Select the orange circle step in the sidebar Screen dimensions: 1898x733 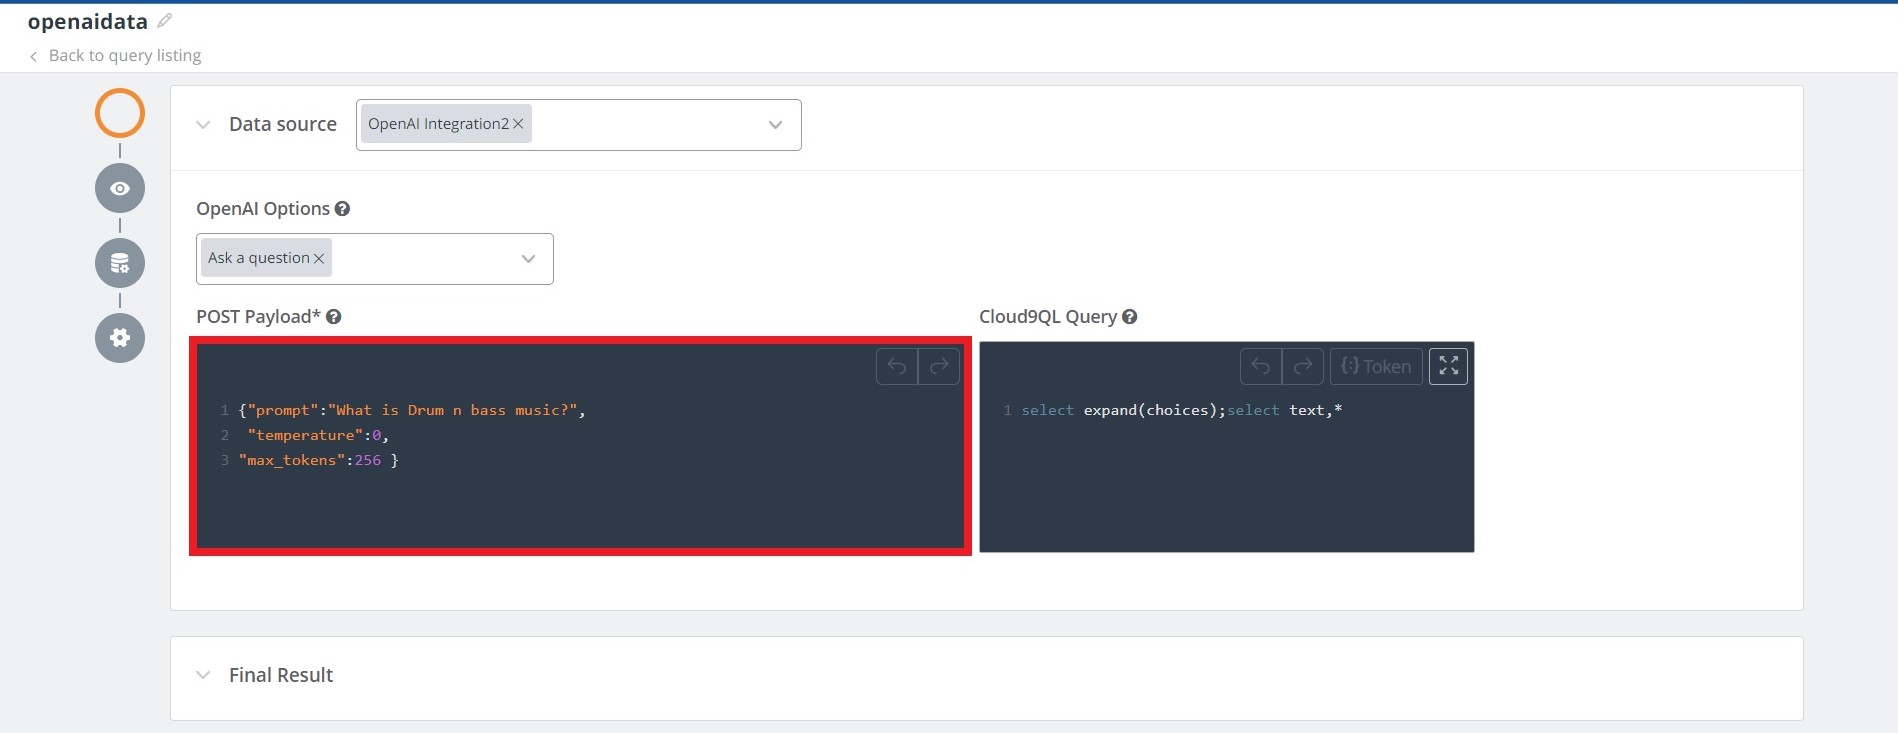tap(120, 113)
